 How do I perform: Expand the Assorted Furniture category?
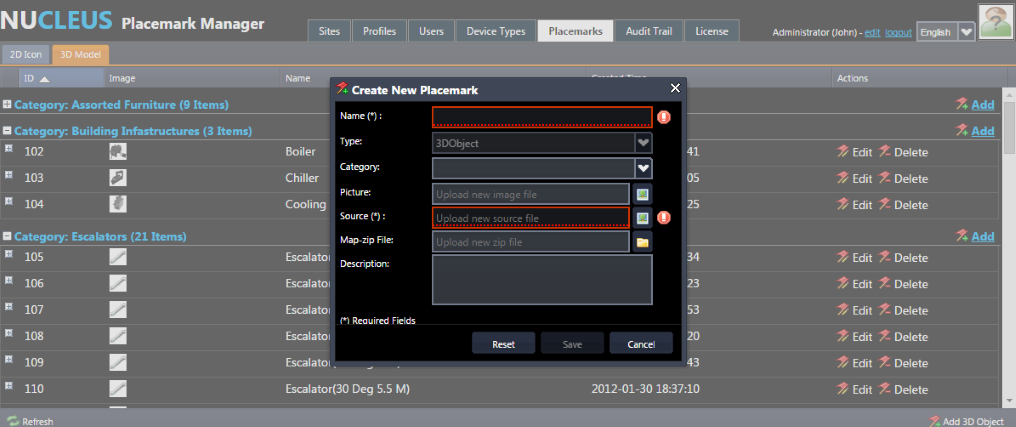(x=7, y=104)
